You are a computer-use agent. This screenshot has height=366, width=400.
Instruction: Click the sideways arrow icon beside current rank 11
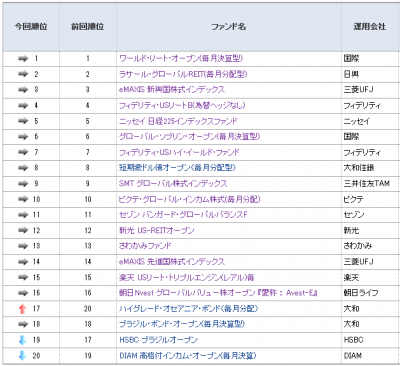(x=23, y=215)
